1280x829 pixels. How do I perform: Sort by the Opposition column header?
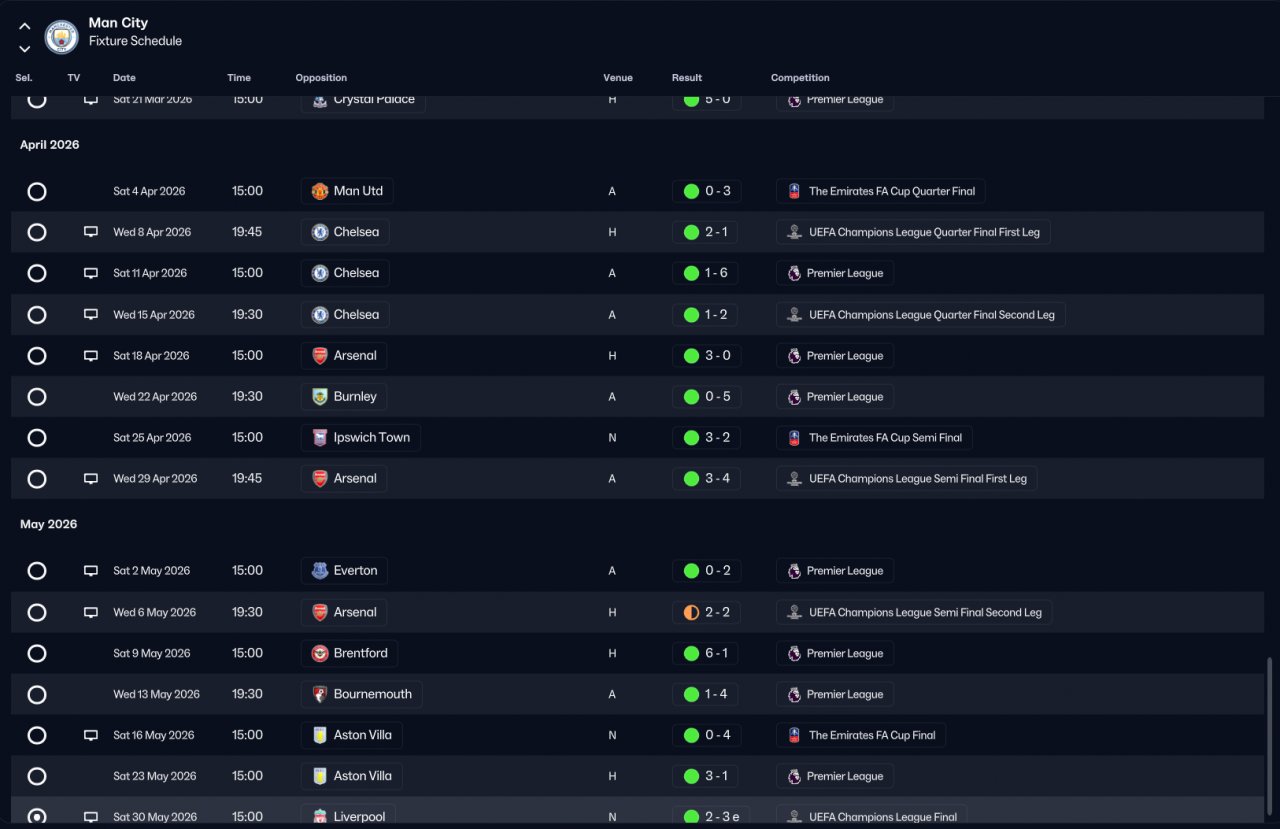(321, 78)
